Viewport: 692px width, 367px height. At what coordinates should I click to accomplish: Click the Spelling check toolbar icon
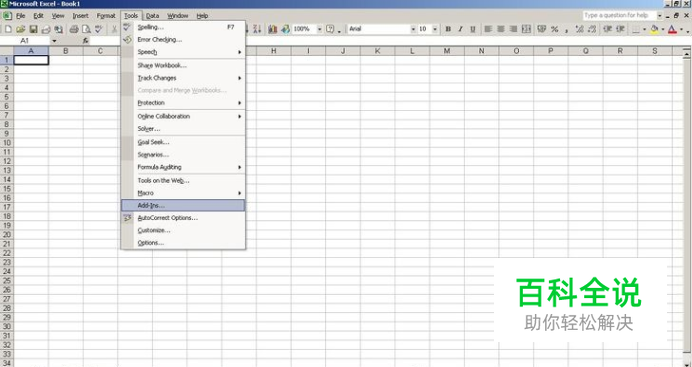tap(99, 29)
